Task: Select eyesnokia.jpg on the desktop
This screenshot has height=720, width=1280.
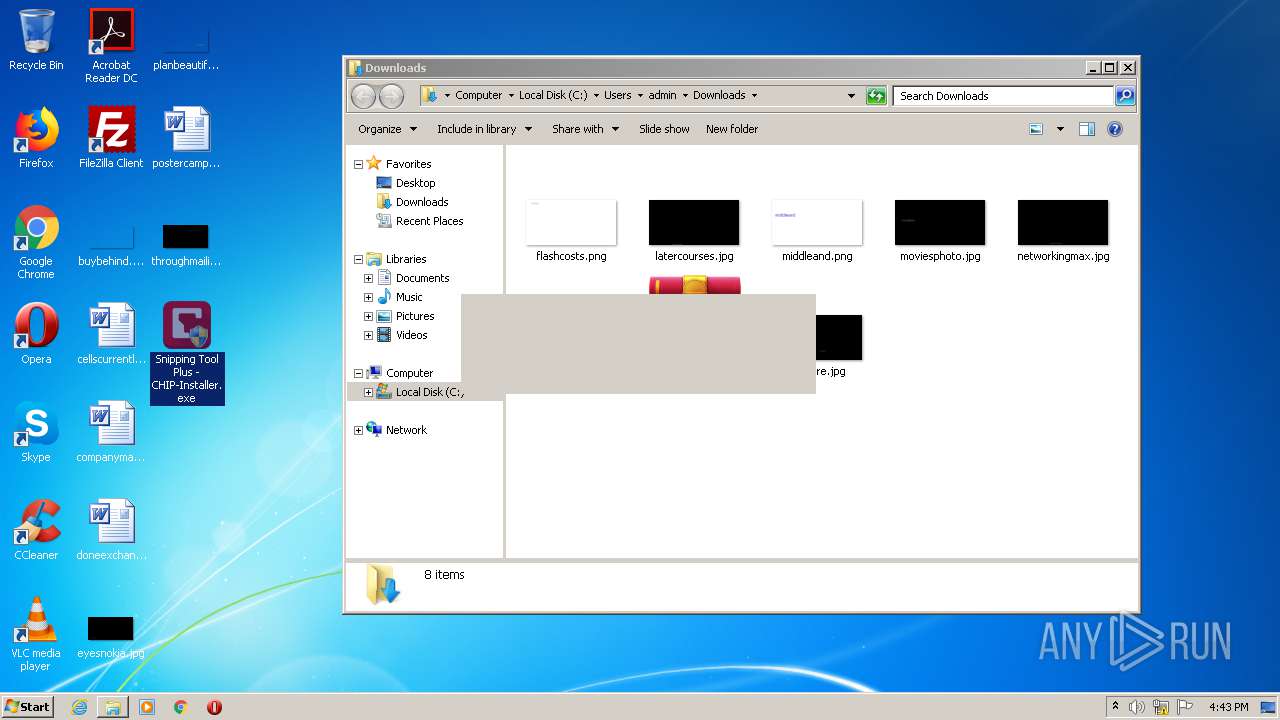Action: click(x=111, y=637)
